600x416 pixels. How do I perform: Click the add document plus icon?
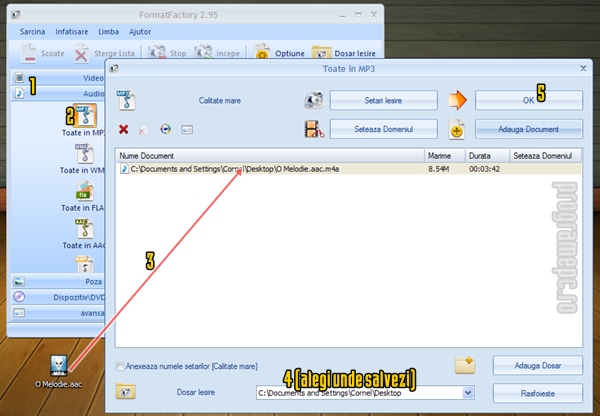tap(457, 129)
